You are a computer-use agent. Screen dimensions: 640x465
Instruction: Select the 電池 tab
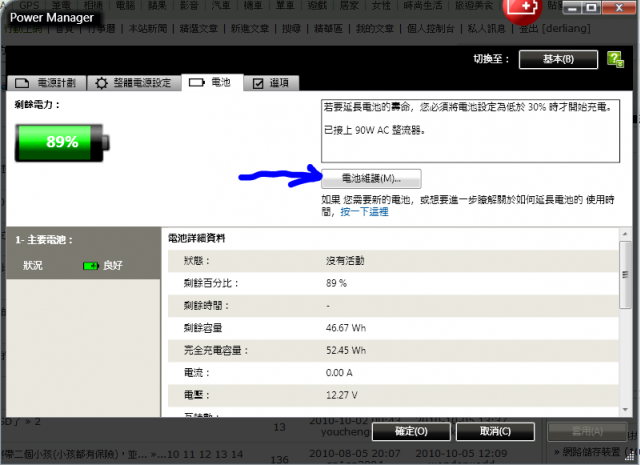point(212,82)
